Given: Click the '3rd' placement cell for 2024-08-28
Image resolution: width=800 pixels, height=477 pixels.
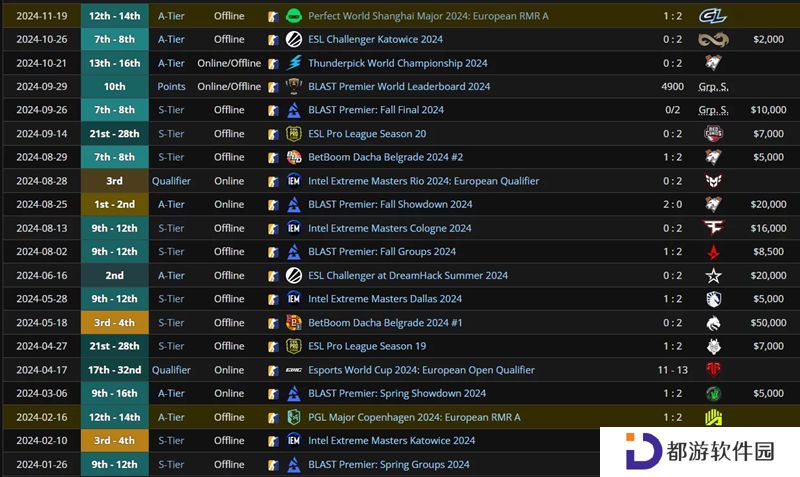Looking at the screenshot, I should (114, 181).
